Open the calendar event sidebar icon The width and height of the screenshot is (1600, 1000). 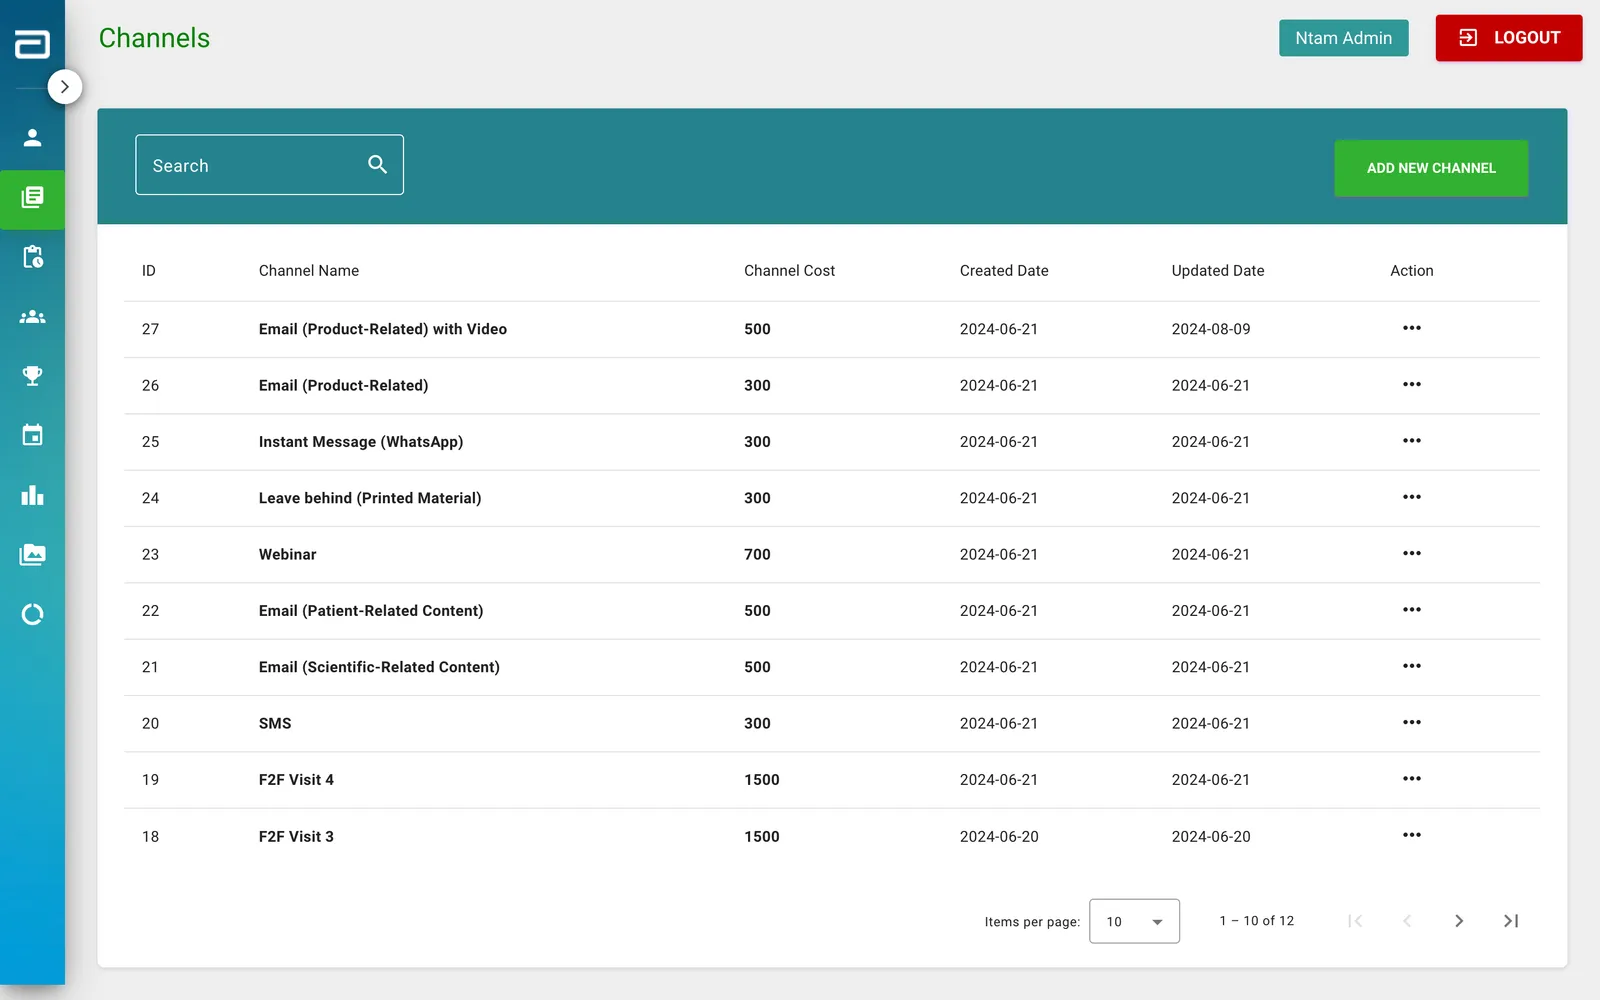click(32, 435)
